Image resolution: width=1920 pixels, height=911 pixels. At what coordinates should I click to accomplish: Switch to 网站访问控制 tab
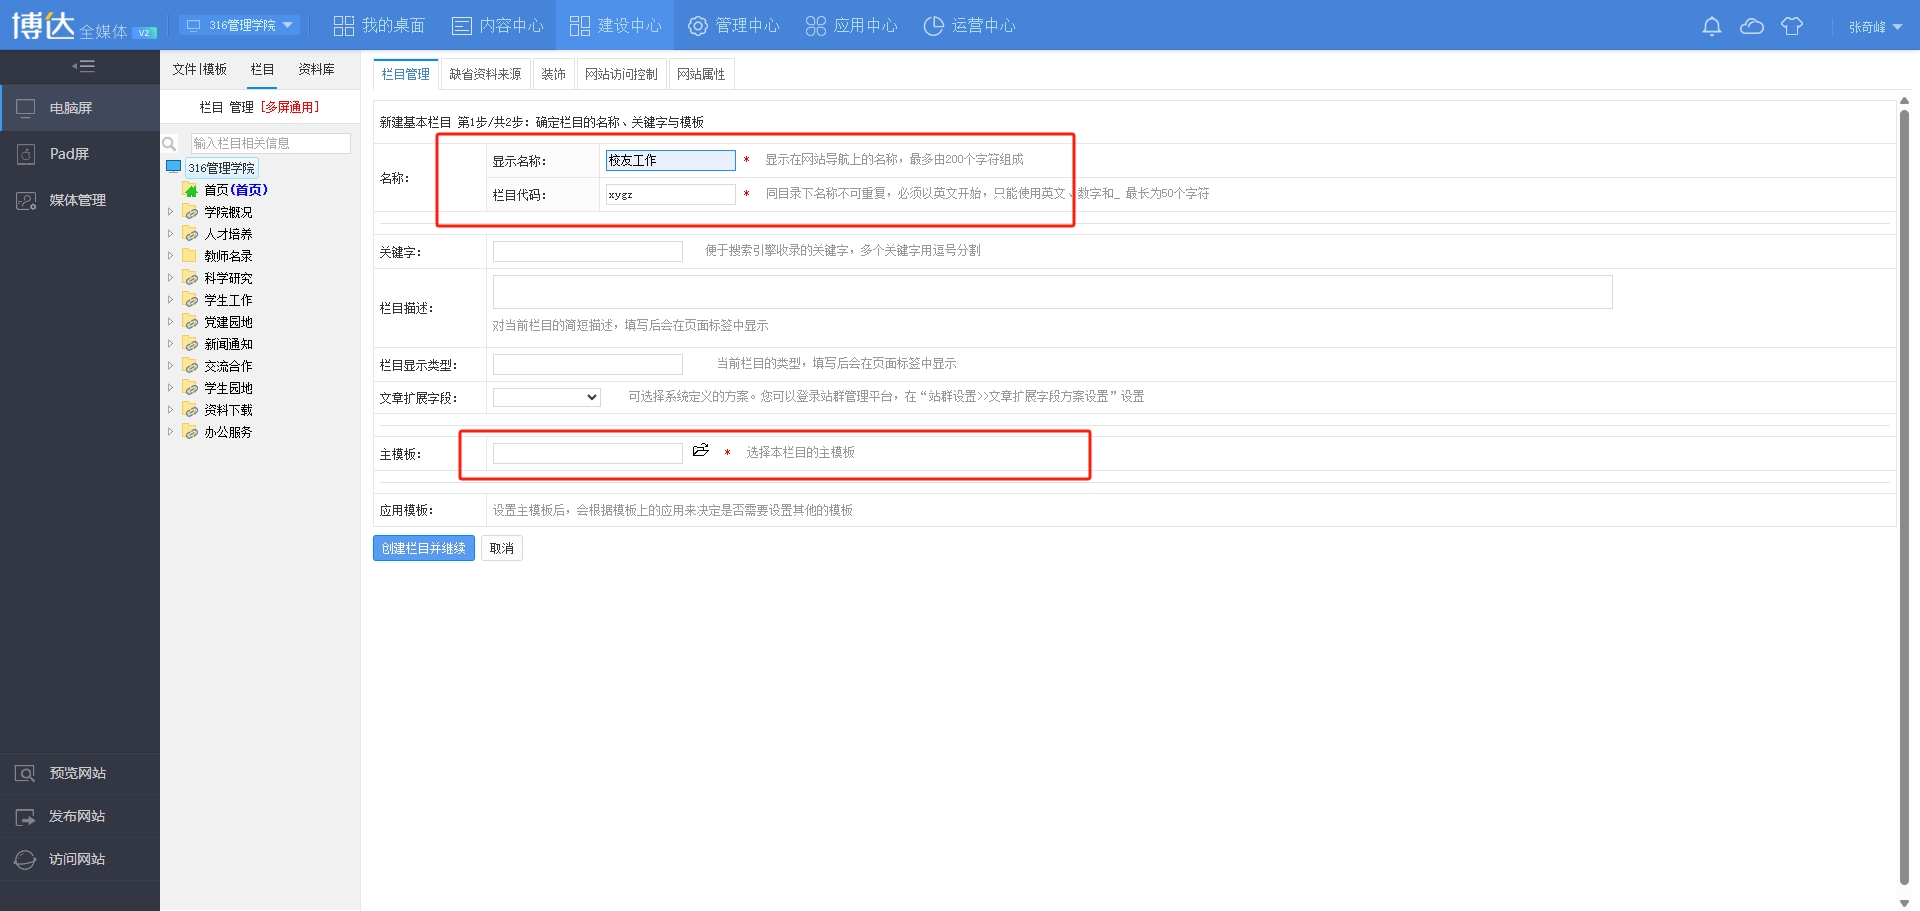pyautogui.click(x=621, y=74)
